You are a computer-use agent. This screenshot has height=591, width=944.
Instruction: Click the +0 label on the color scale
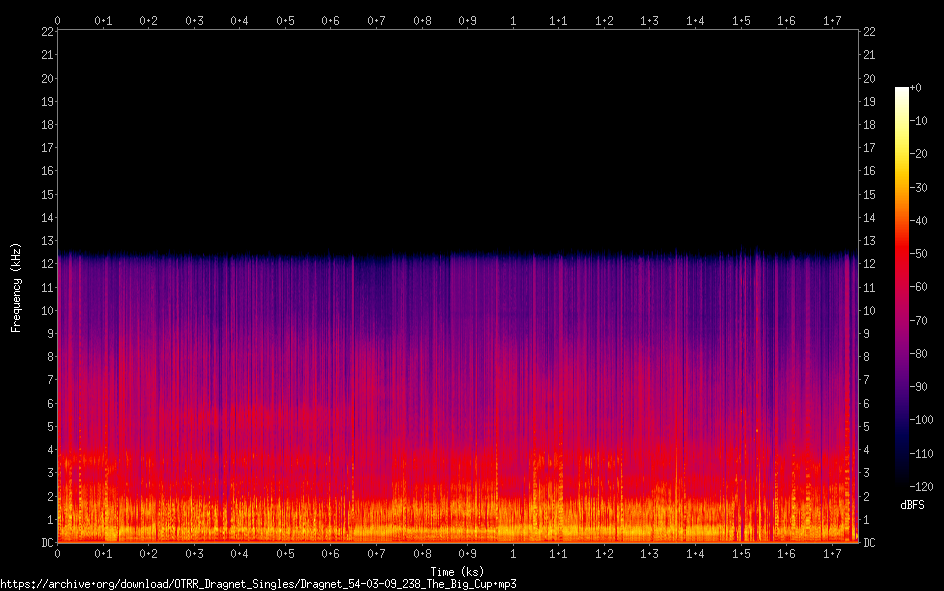tap(916, 88)
